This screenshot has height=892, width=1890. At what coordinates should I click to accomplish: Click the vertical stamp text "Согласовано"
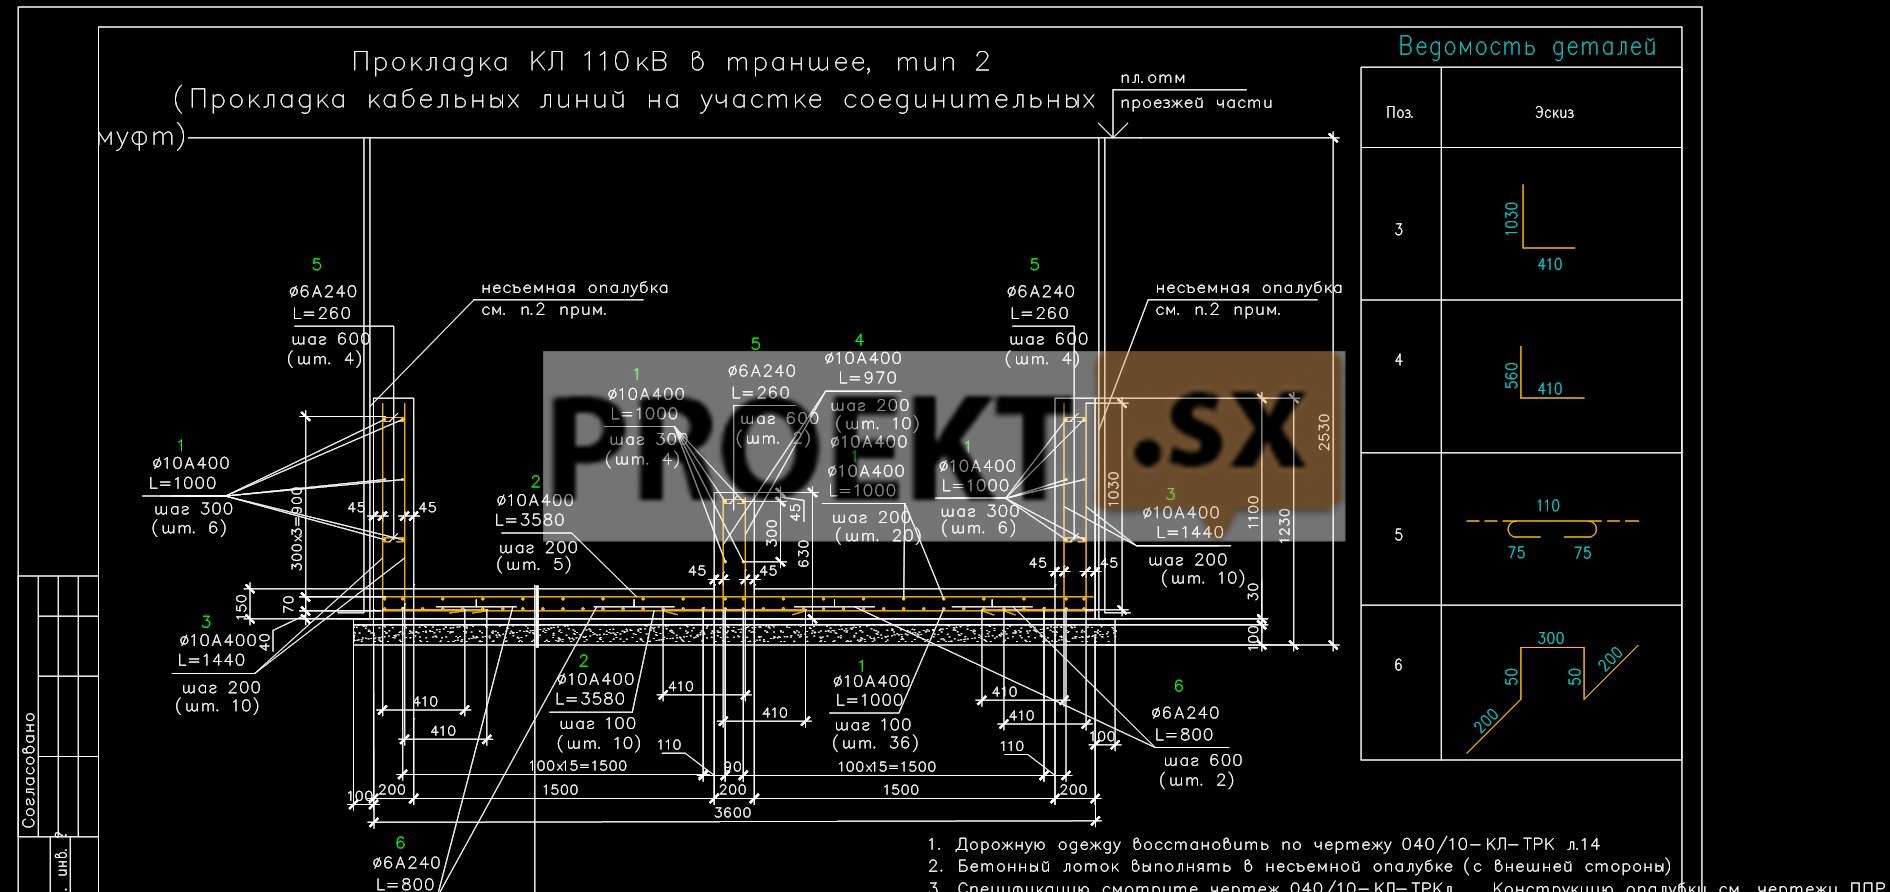click(29, 771)
